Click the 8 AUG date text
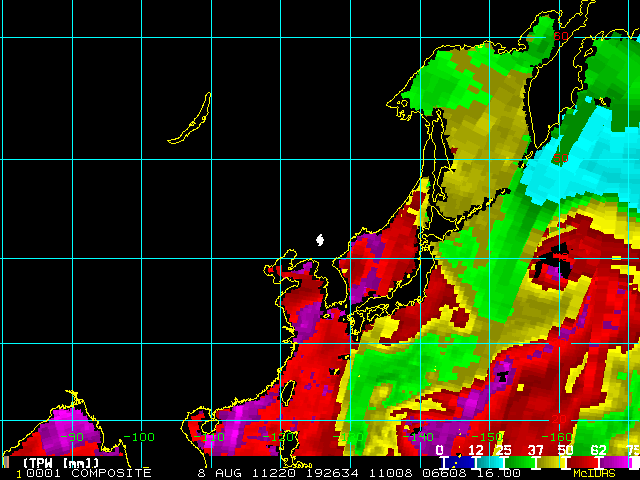This screenshot has width=640, height=480. coord(220,473)
